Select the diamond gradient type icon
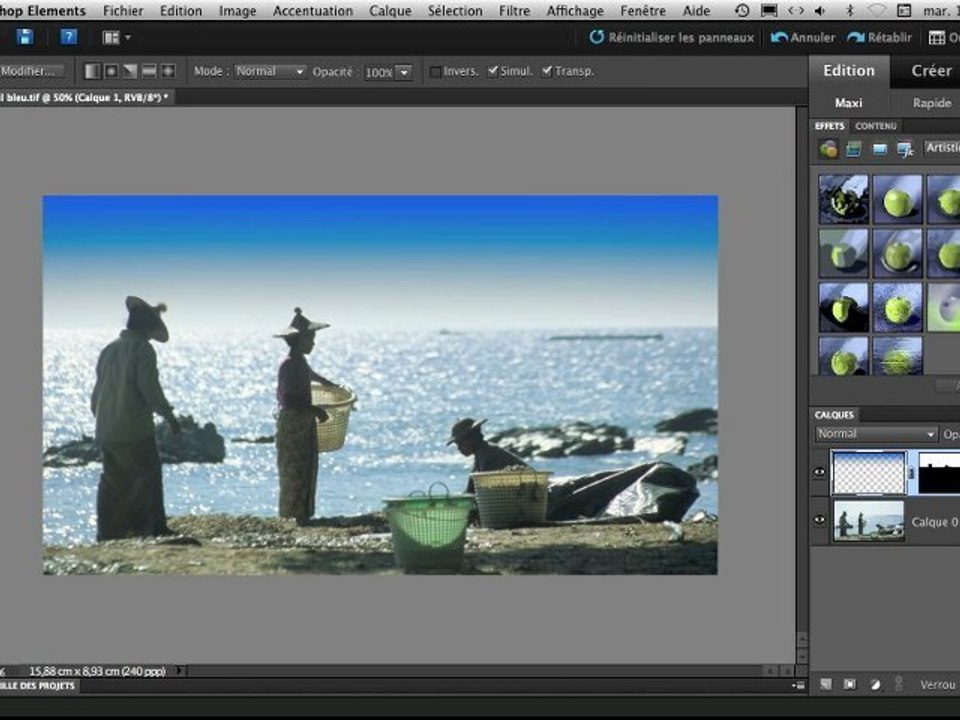Screen dimensions: 960x720 coord(168,71)
